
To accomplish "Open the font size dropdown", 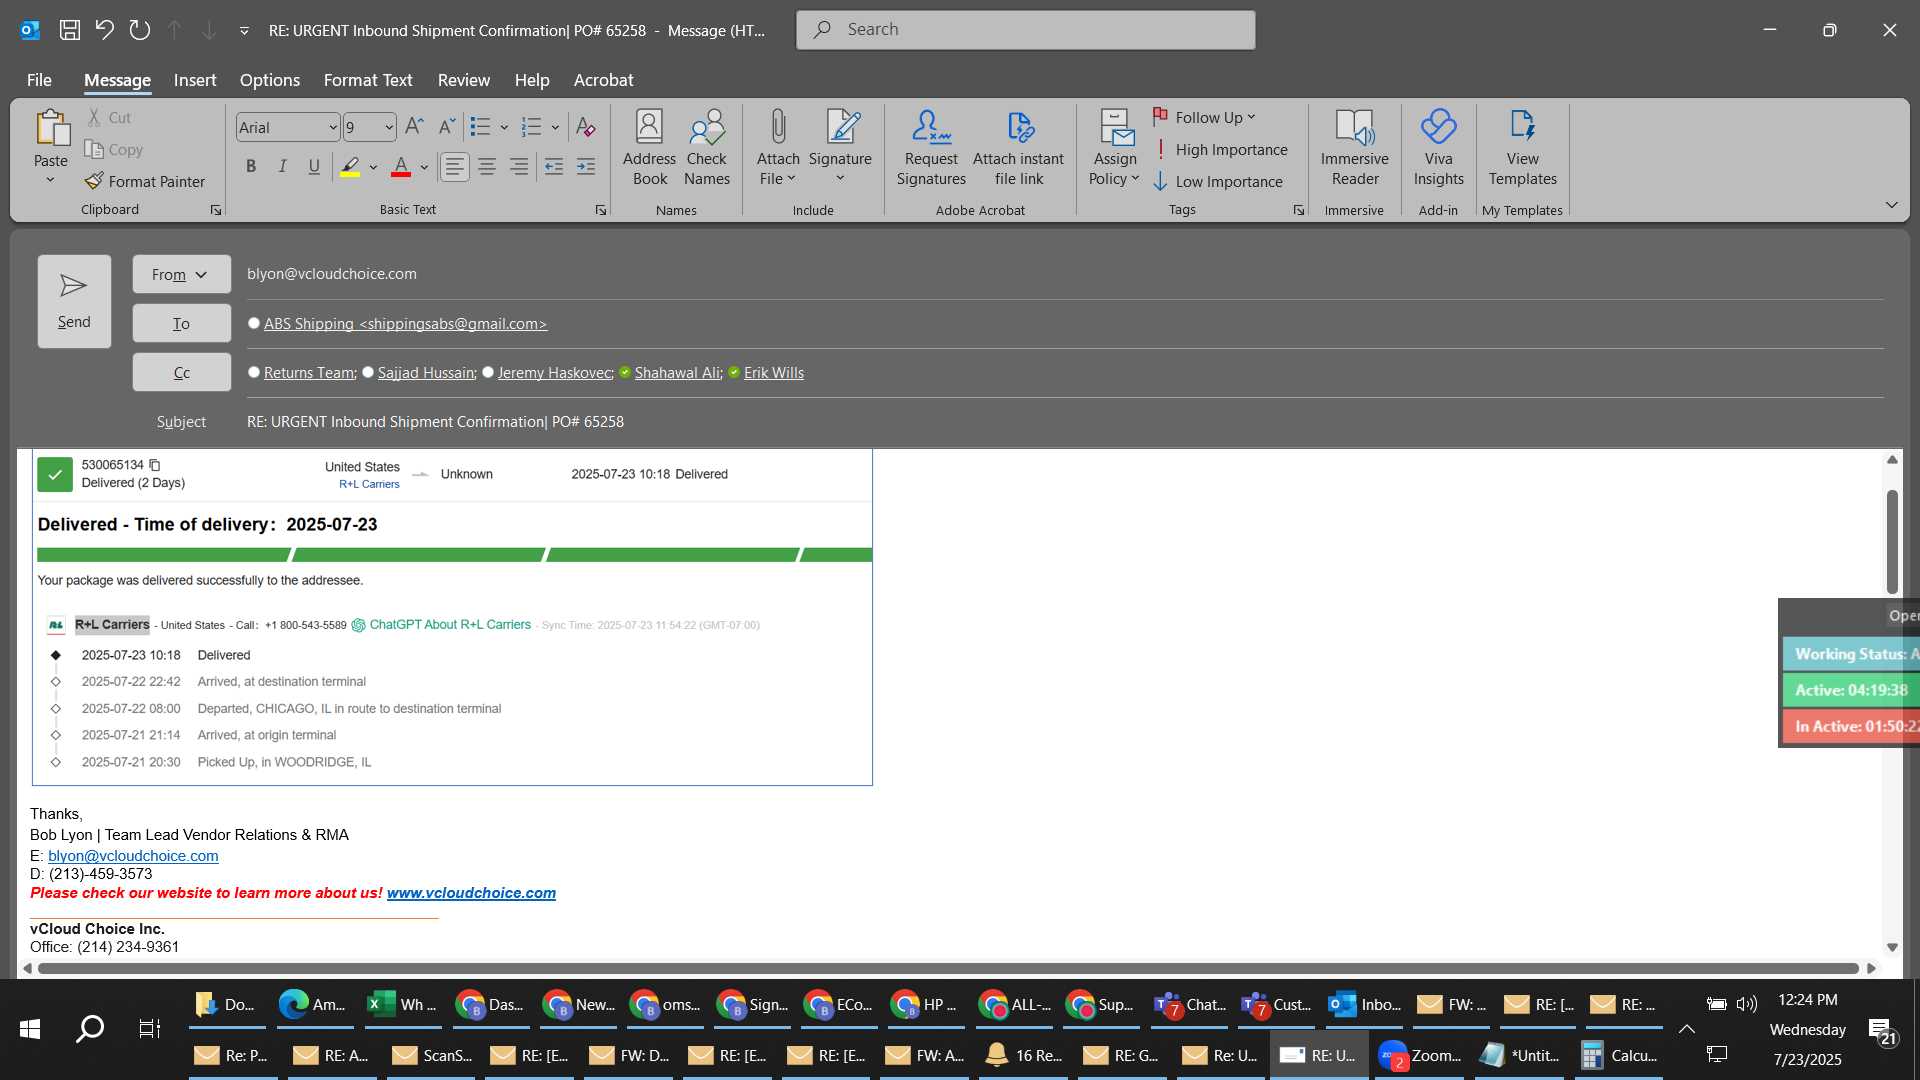I will pos(389,128).
